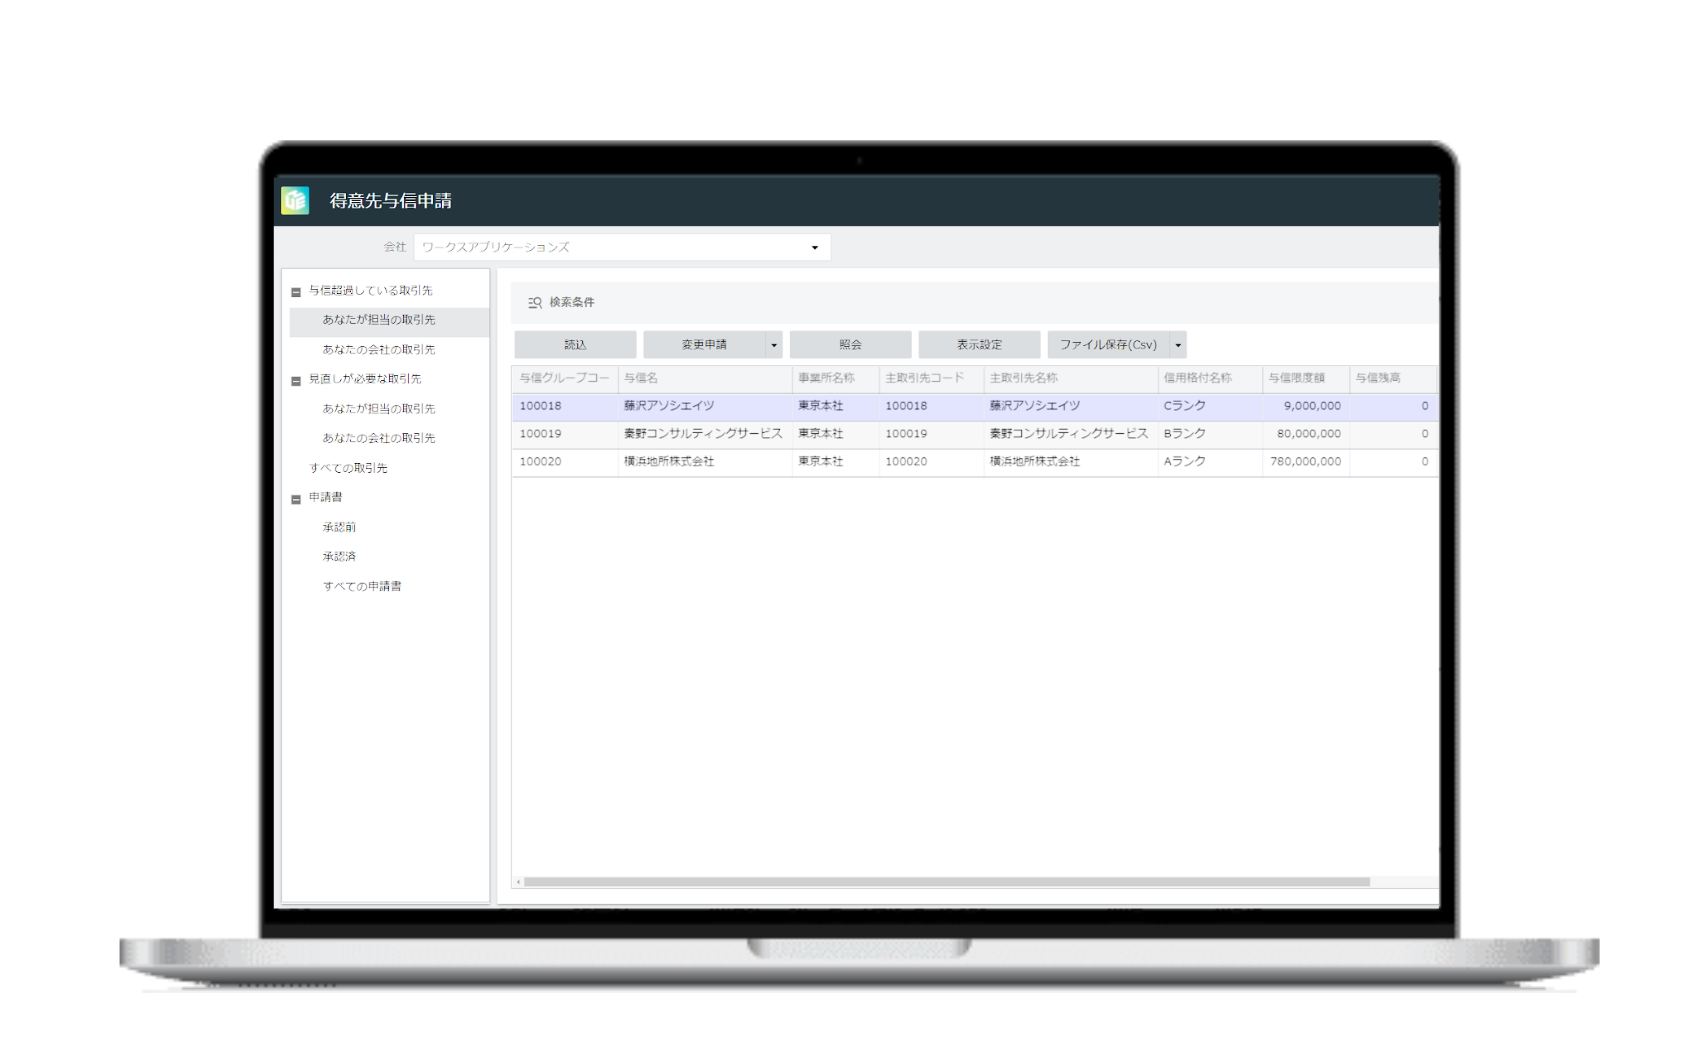Click 秦野コンサルティングサービス in the 与信名 column

pos(703,434)
